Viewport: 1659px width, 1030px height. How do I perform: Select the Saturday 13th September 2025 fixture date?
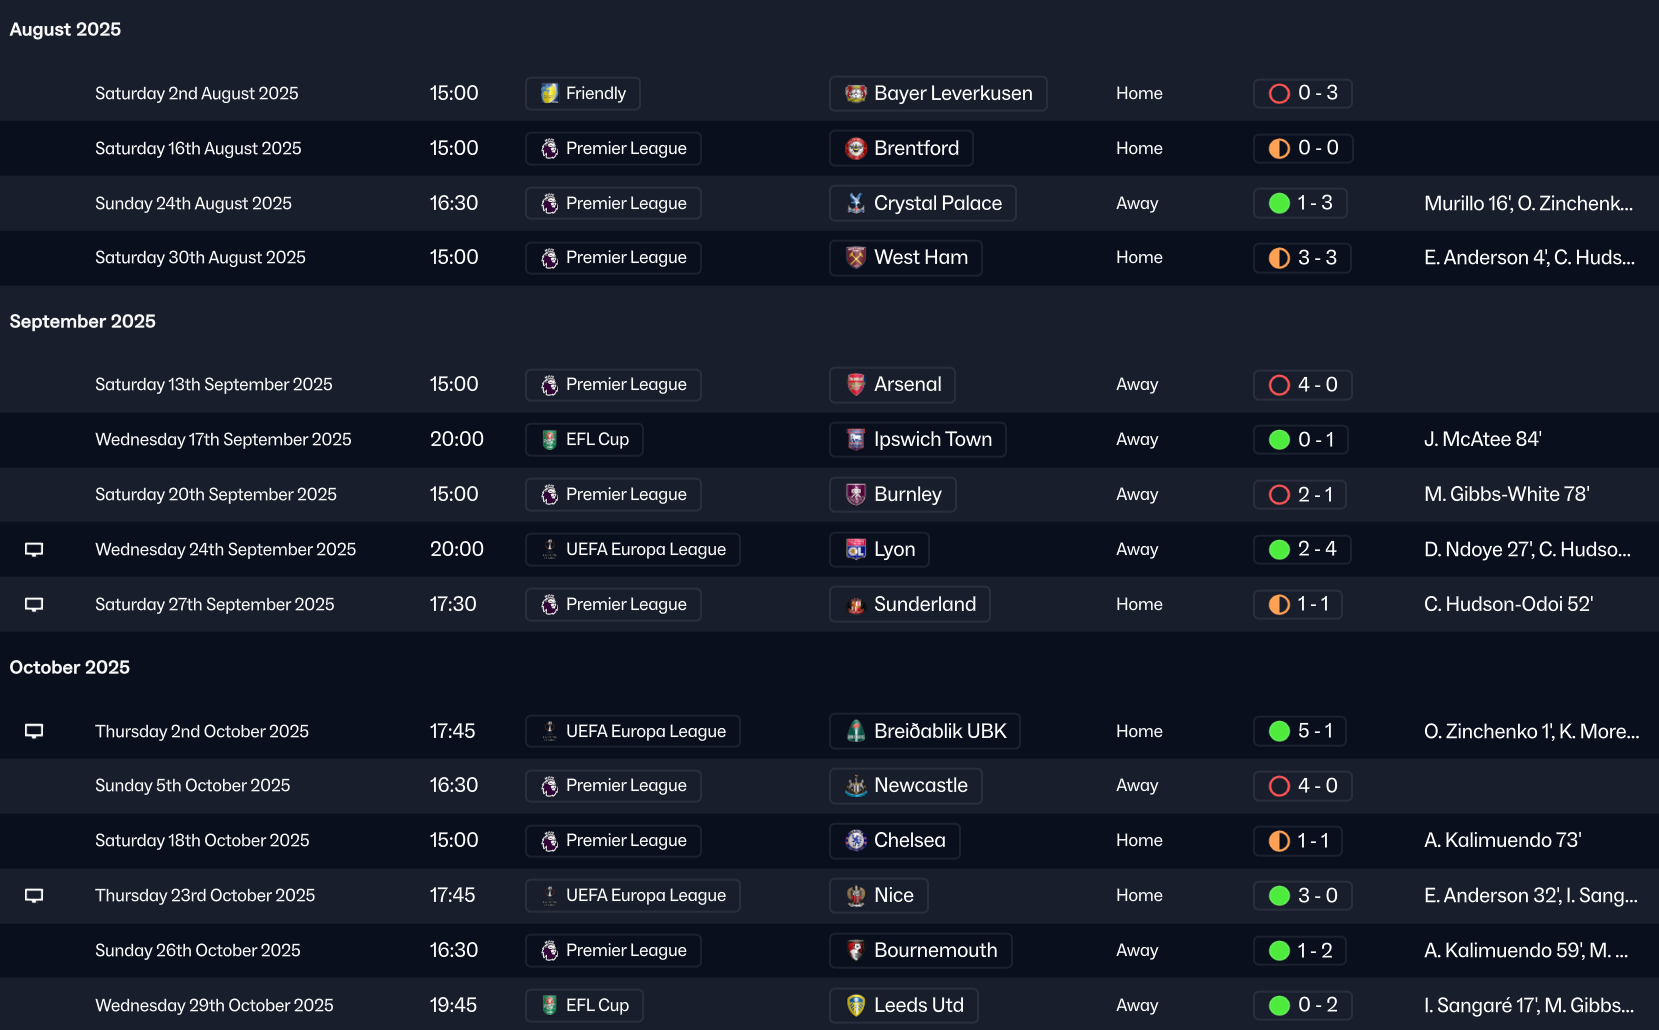213,385
